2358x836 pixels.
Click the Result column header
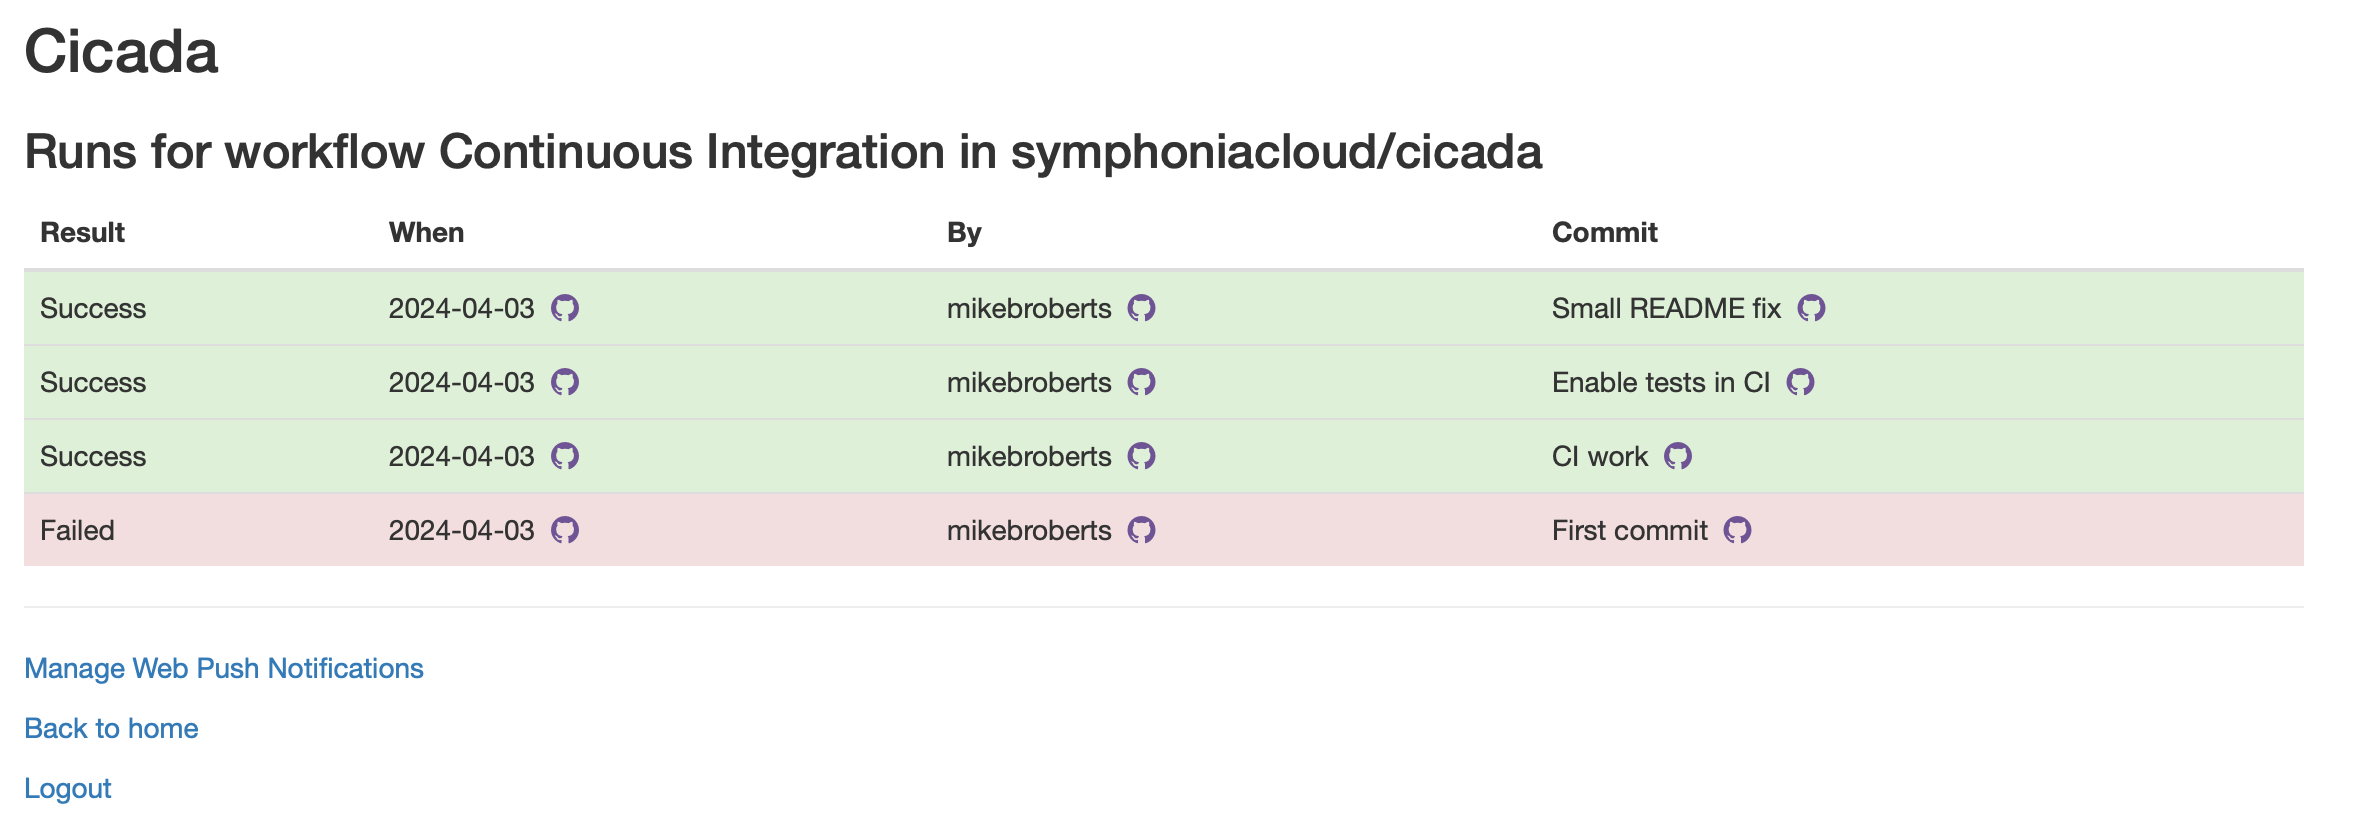tap(82, 232)
